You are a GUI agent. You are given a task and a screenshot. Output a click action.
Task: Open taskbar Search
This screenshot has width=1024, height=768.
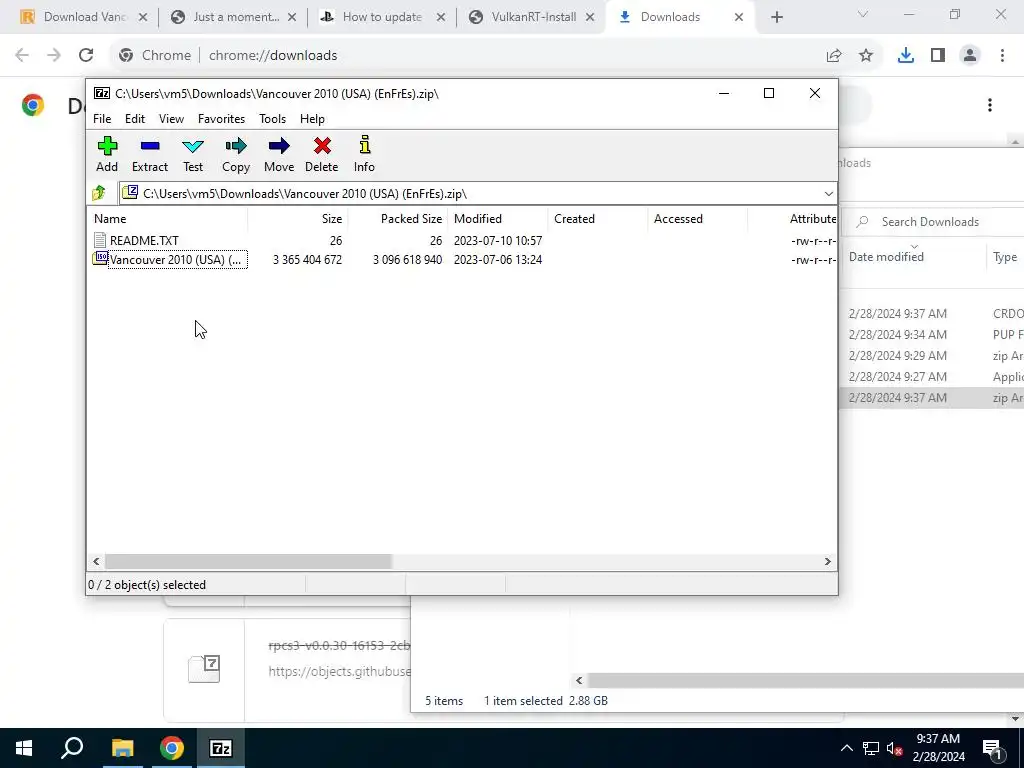72,748
